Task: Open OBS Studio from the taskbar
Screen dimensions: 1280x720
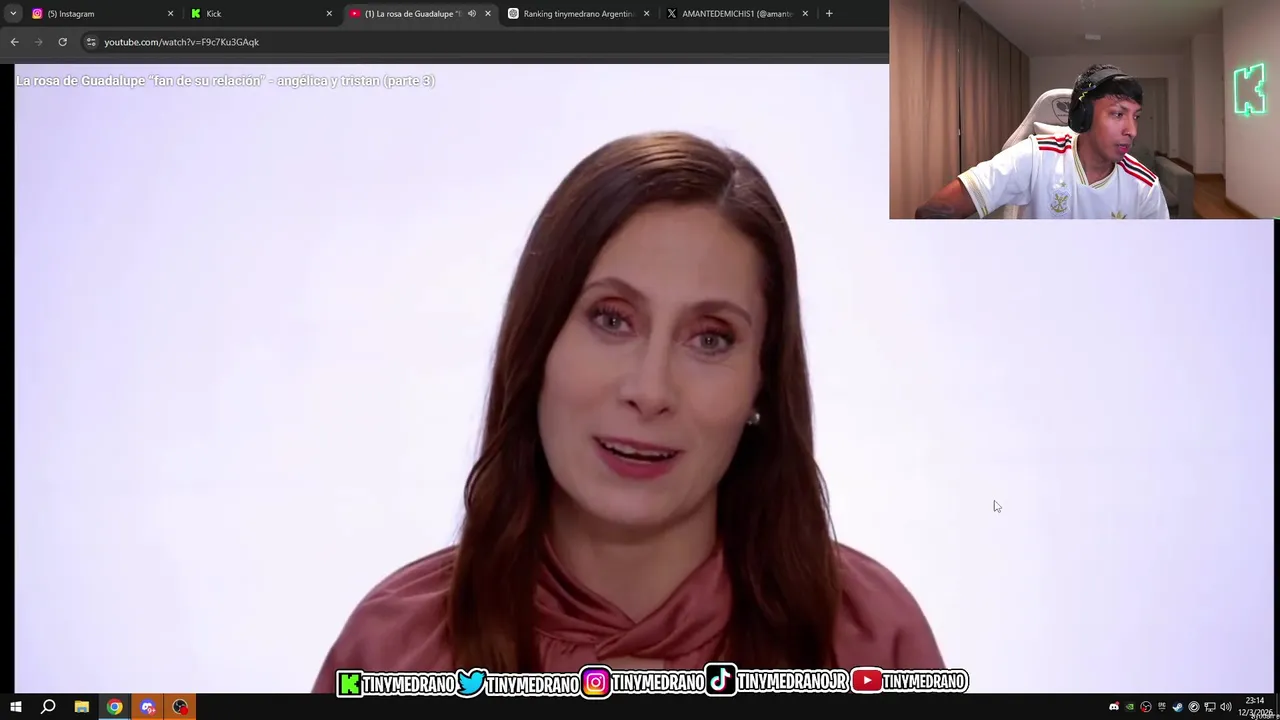Action: click(180, 707)
